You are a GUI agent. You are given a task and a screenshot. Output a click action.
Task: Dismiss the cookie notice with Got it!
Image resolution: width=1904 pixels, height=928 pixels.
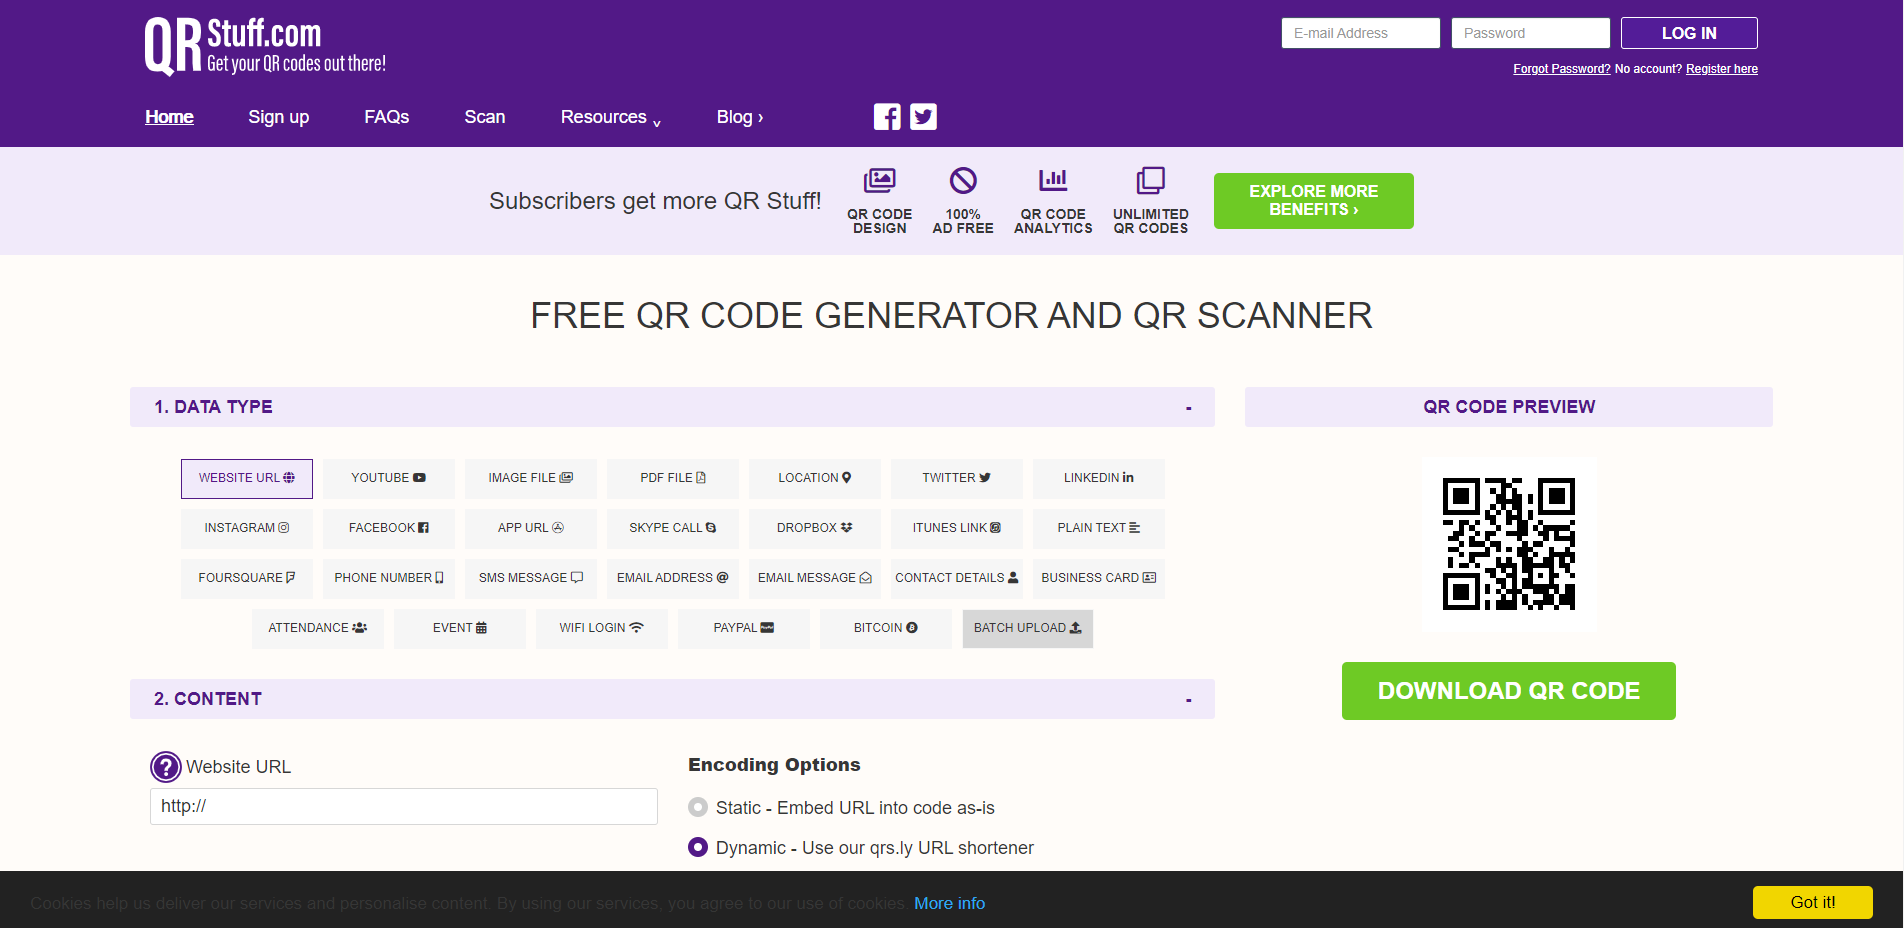coord(1812,902)
